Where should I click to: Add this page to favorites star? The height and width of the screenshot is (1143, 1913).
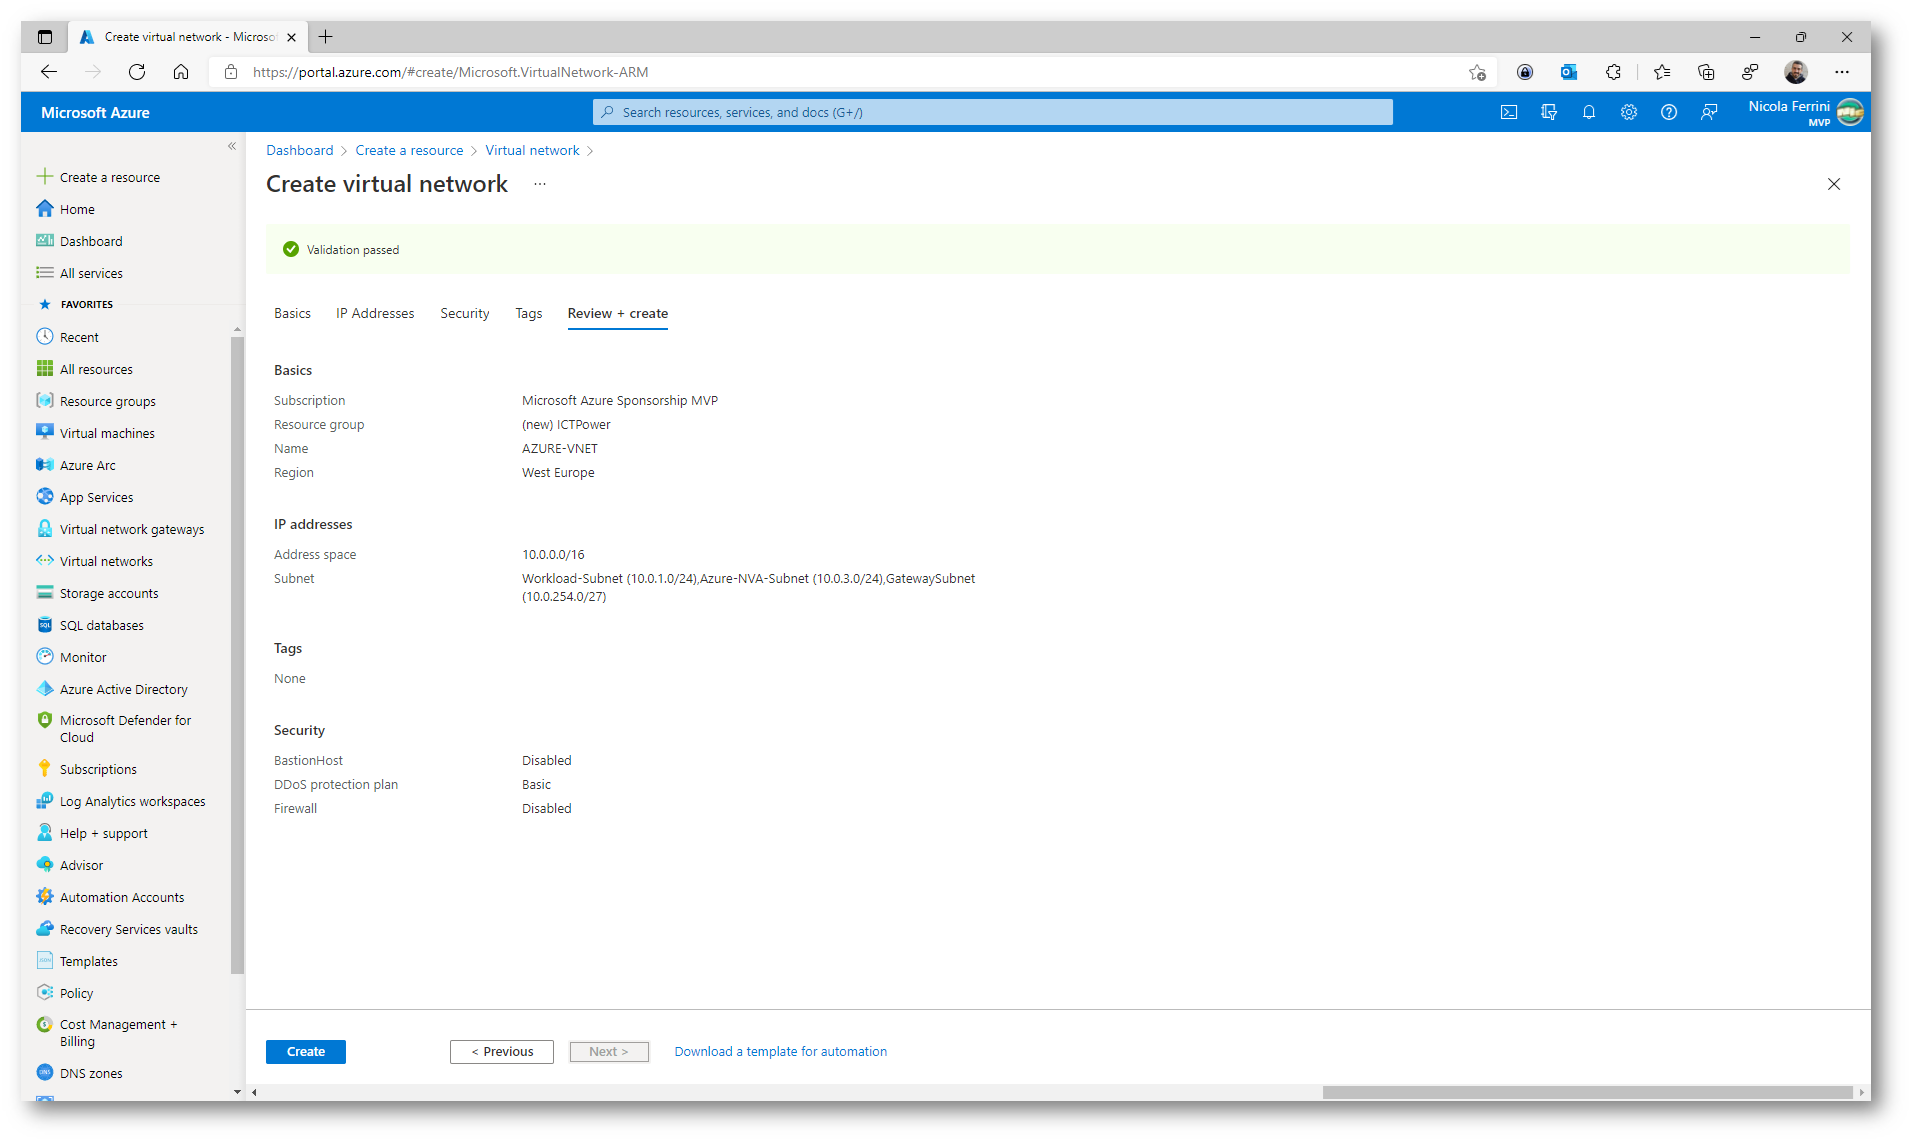pyautogui.click(x=1477, y=72)
